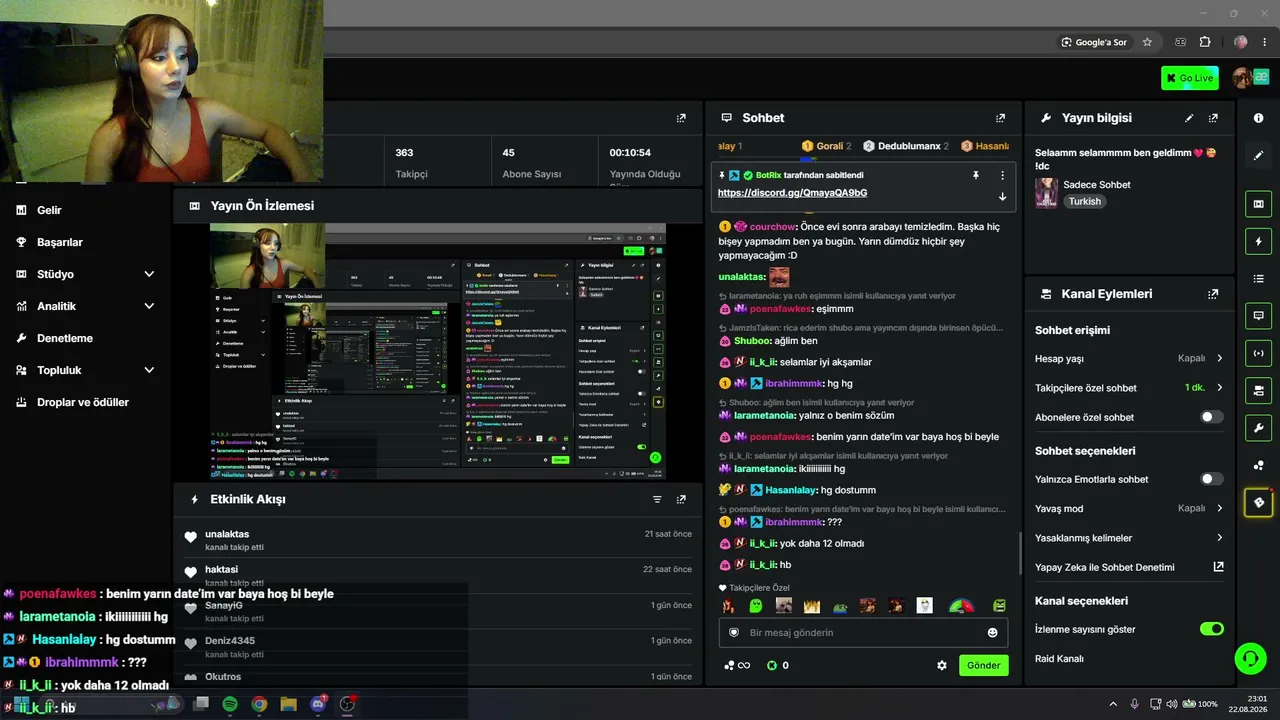Open the wrench icon in the right rail

(x=1258, y=428)
